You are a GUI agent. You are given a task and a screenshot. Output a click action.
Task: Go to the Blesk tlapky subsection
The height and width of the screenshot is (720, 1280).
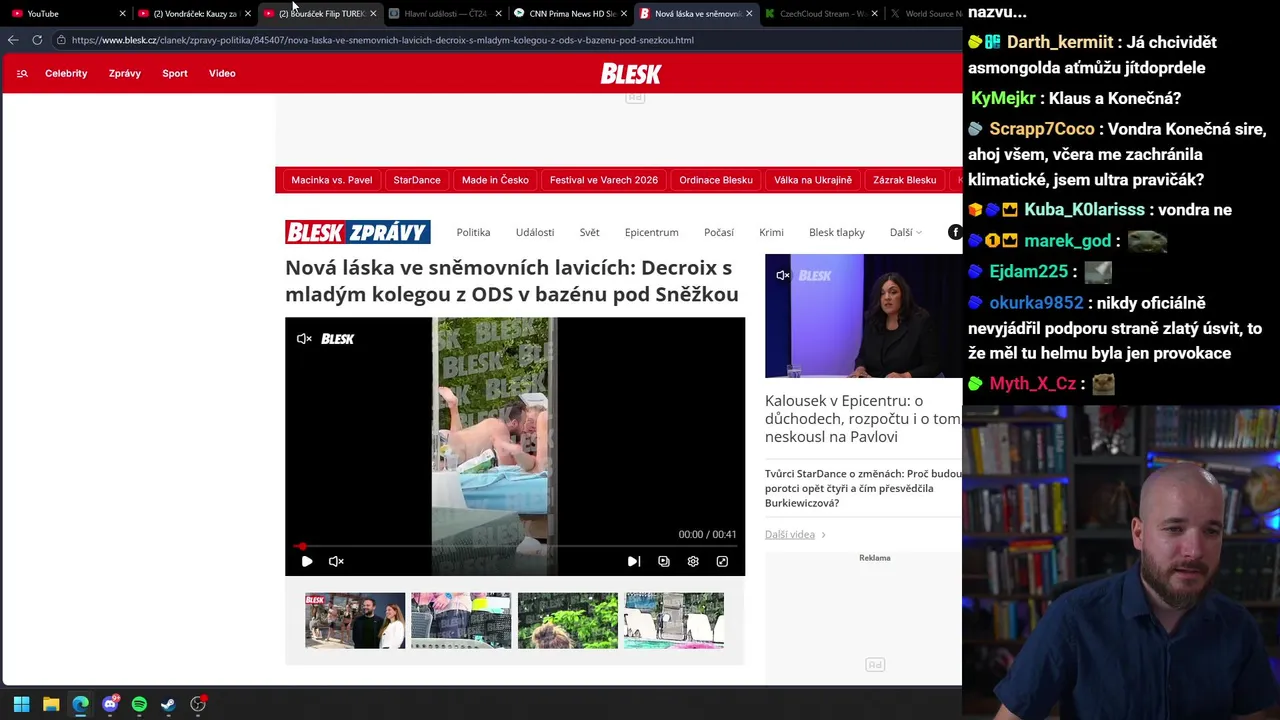(837, 232)
